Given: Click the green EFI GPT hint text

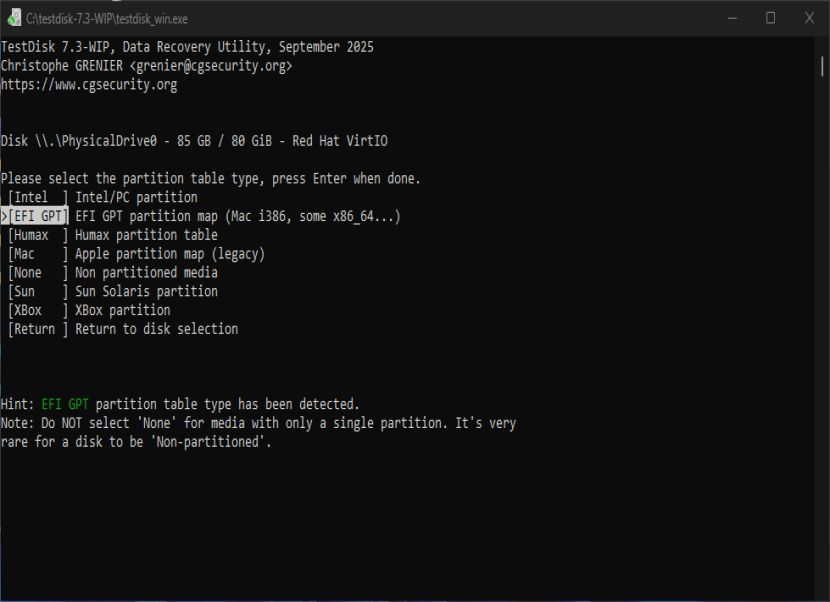Looking at the screenshot, I should click(65, 405).
